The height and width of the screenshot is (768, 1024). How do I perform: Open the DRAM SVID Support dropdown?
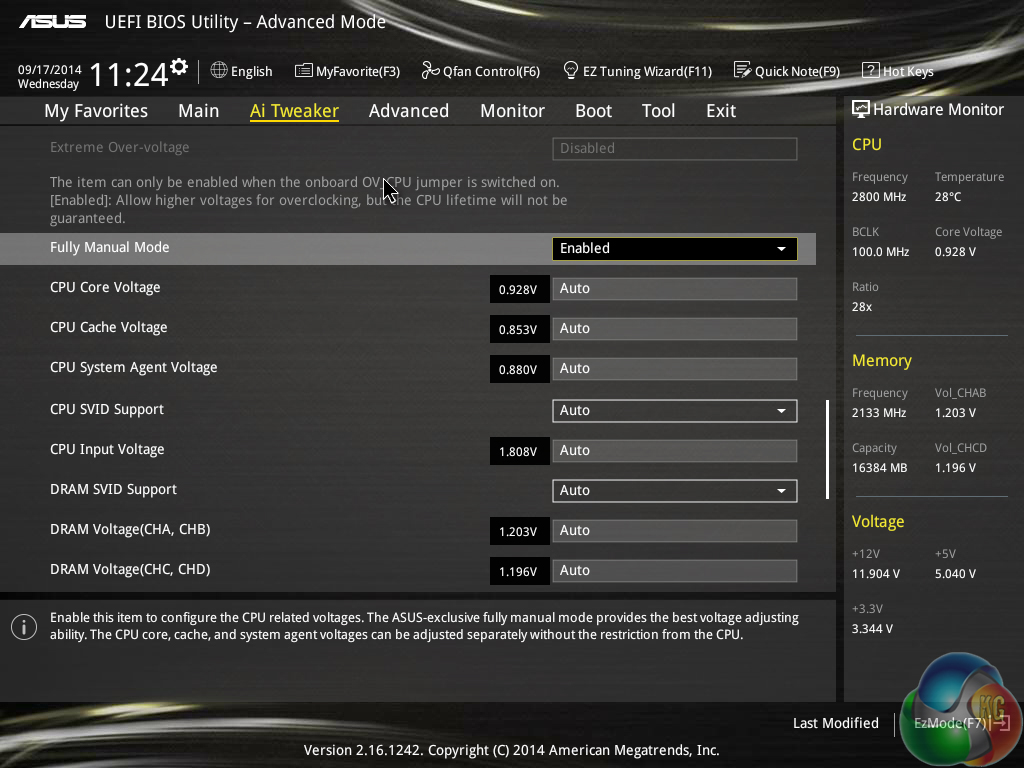tap(675, 490)
